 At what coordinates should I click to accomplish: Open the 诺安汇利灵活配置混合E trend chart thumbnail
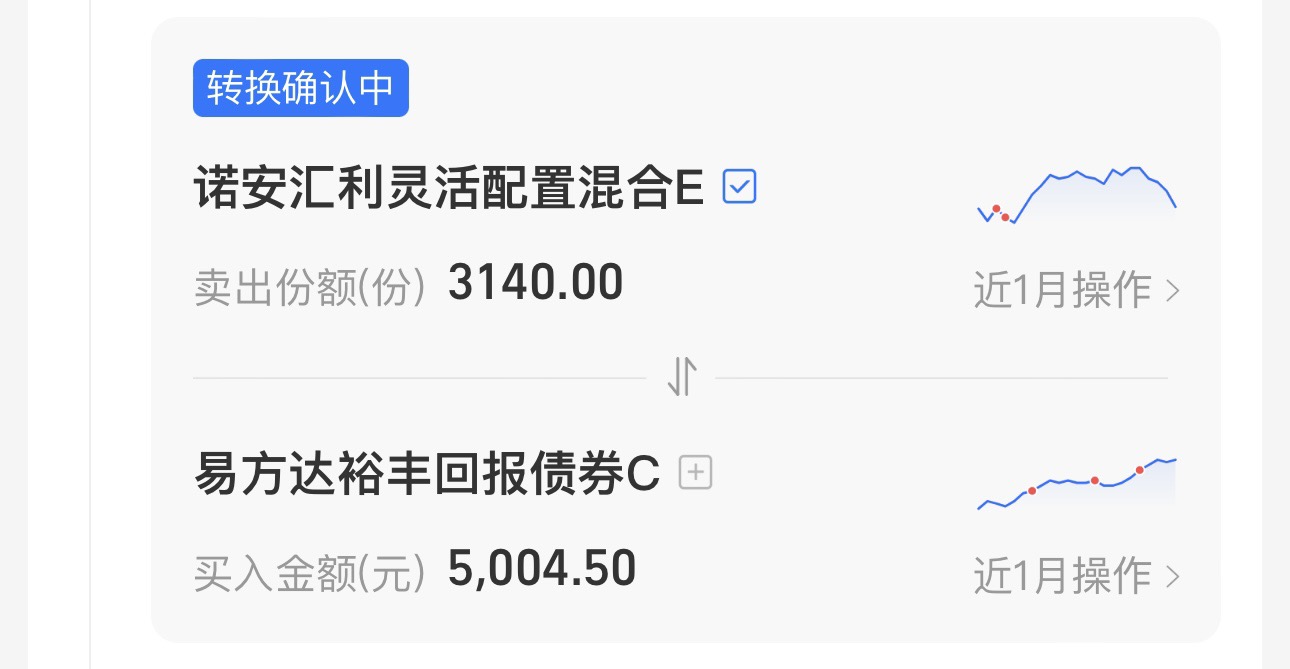tap(1077, 195)
